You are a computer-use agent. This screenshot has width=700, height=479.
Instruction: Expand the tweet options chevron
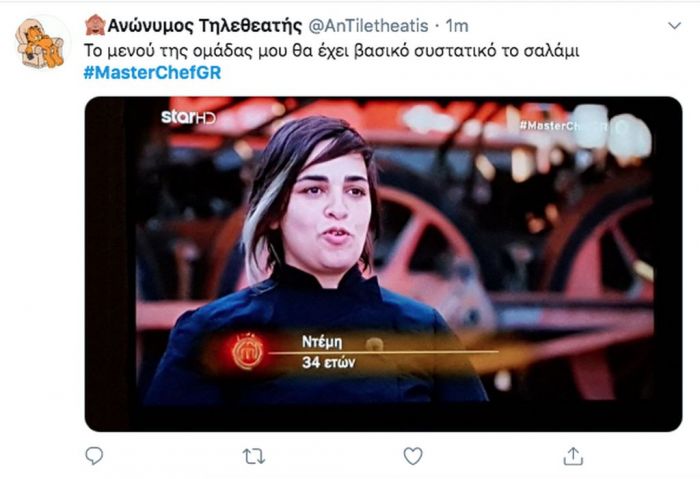click(674, 26)
